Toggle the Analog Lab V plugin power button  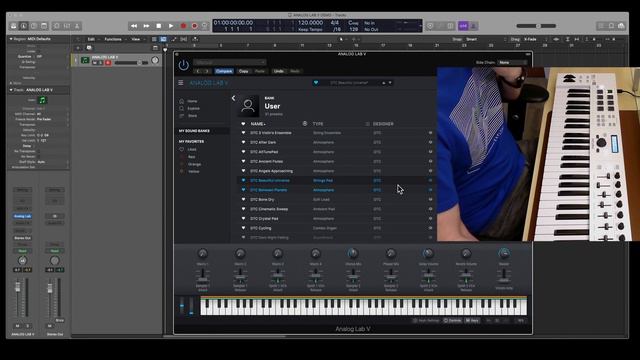click(x=184, y=65)
